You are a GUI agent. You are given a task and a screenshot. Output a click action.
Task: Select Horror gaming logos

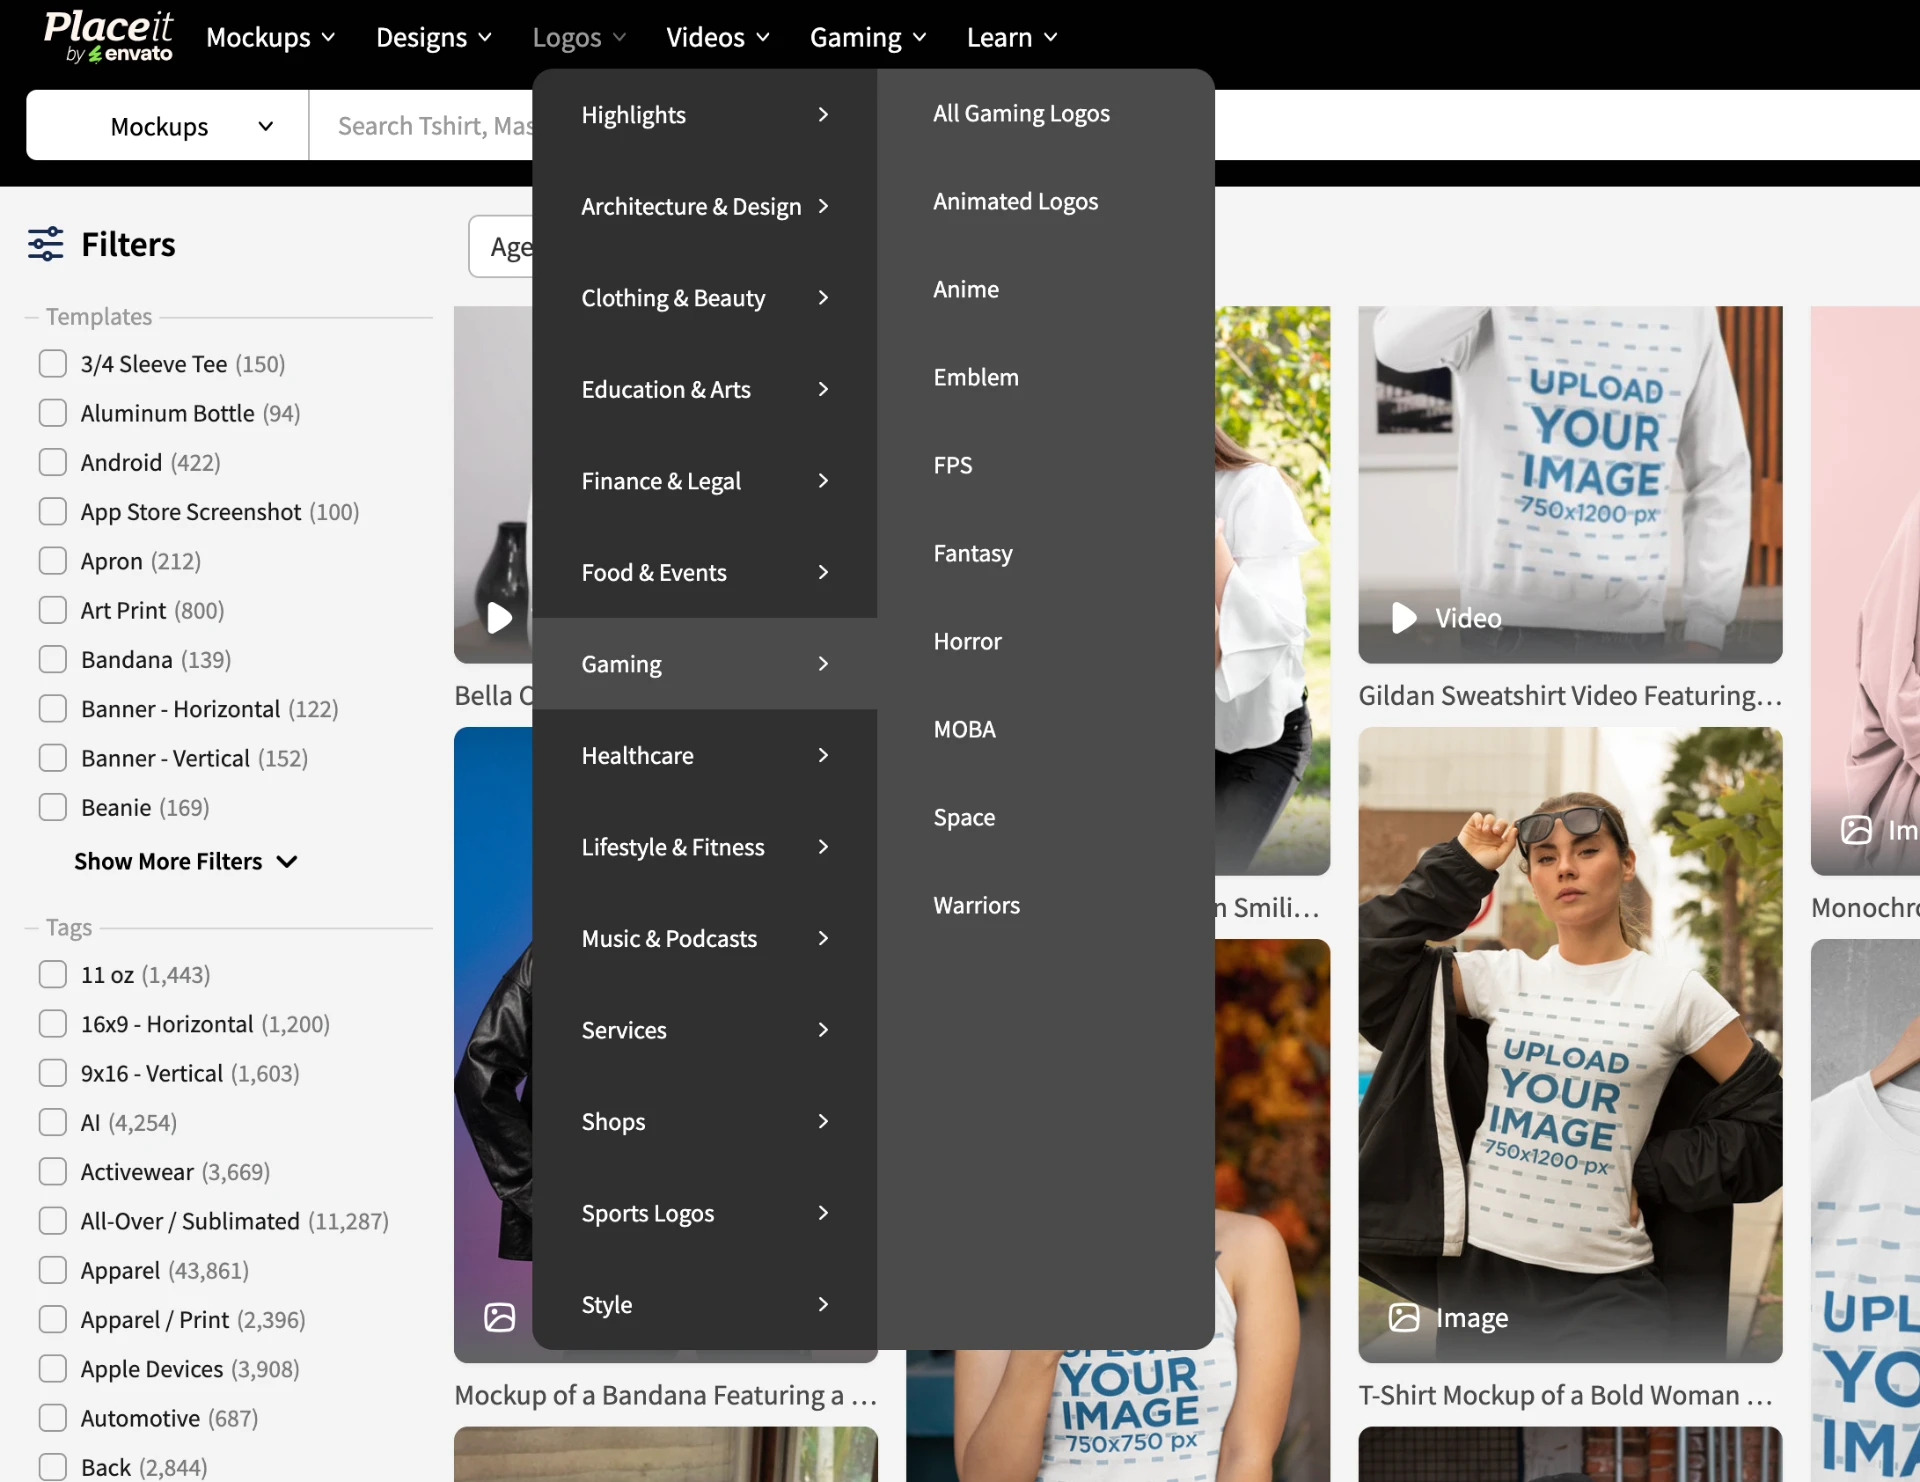click(x=967, y=642)
